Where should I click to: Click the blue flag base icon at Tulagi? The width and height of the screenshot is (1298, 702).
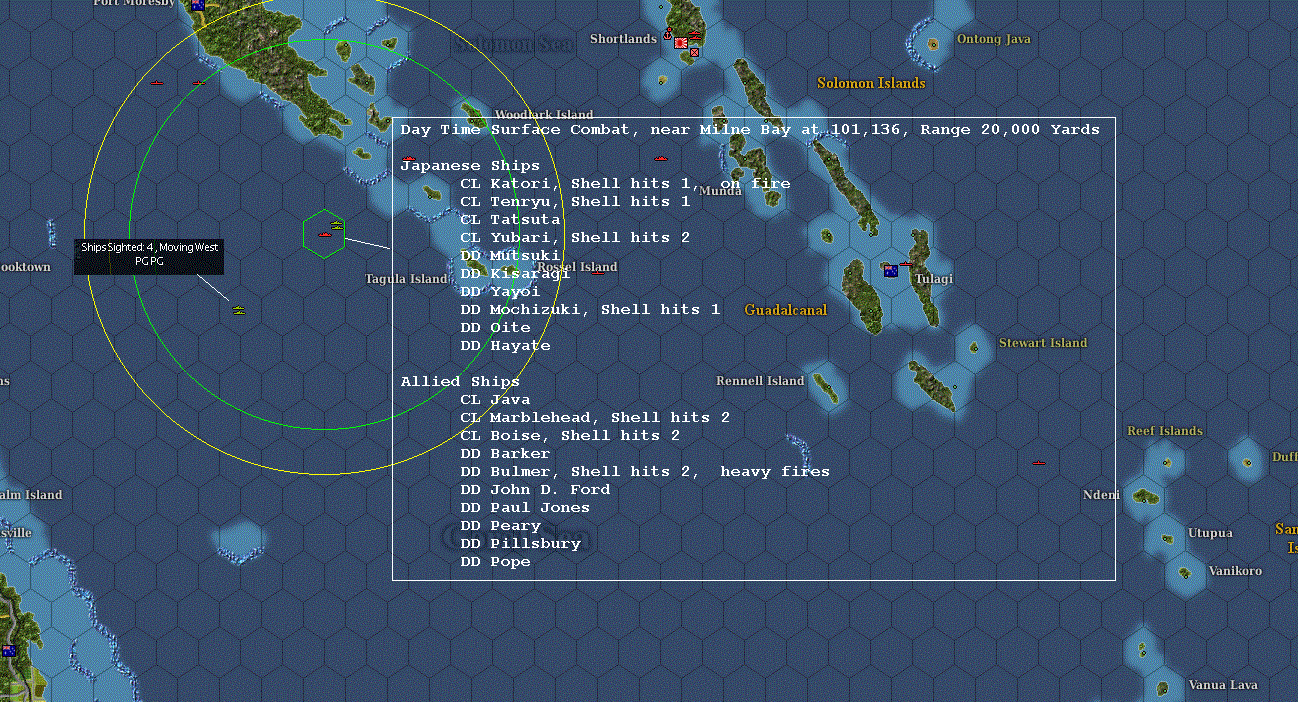890,271
